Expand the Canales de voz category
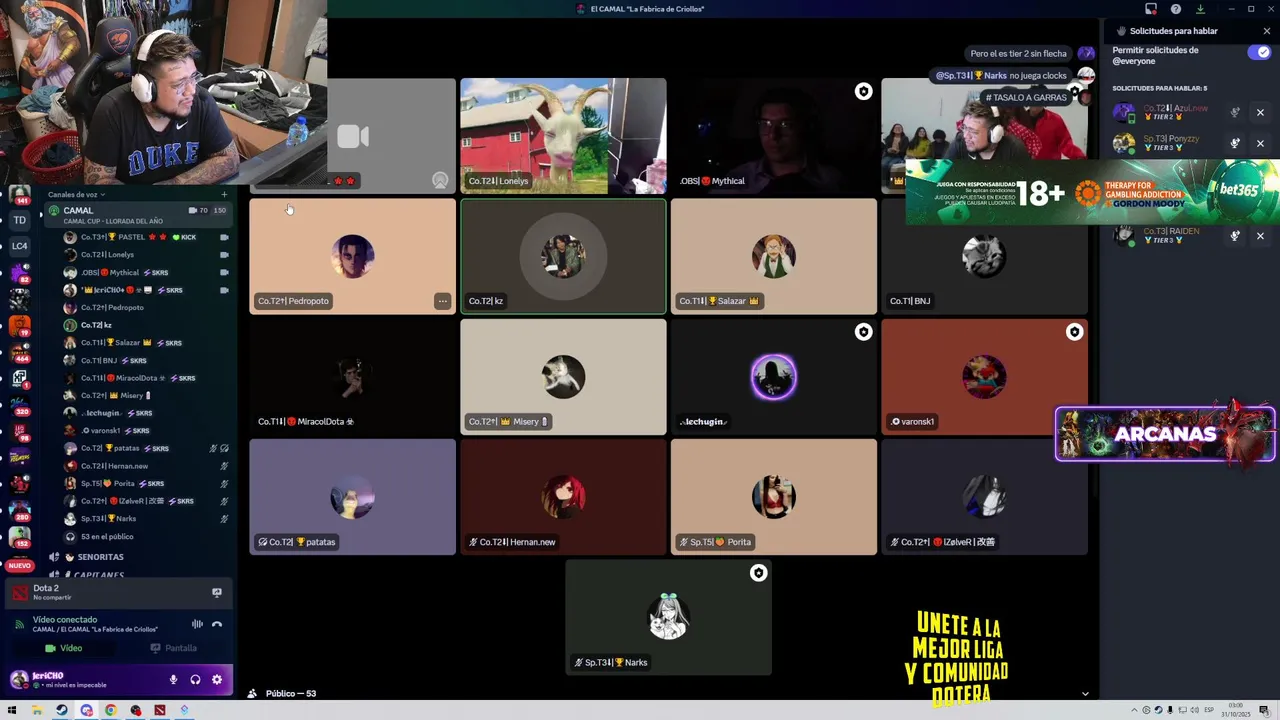 (77, 195)
